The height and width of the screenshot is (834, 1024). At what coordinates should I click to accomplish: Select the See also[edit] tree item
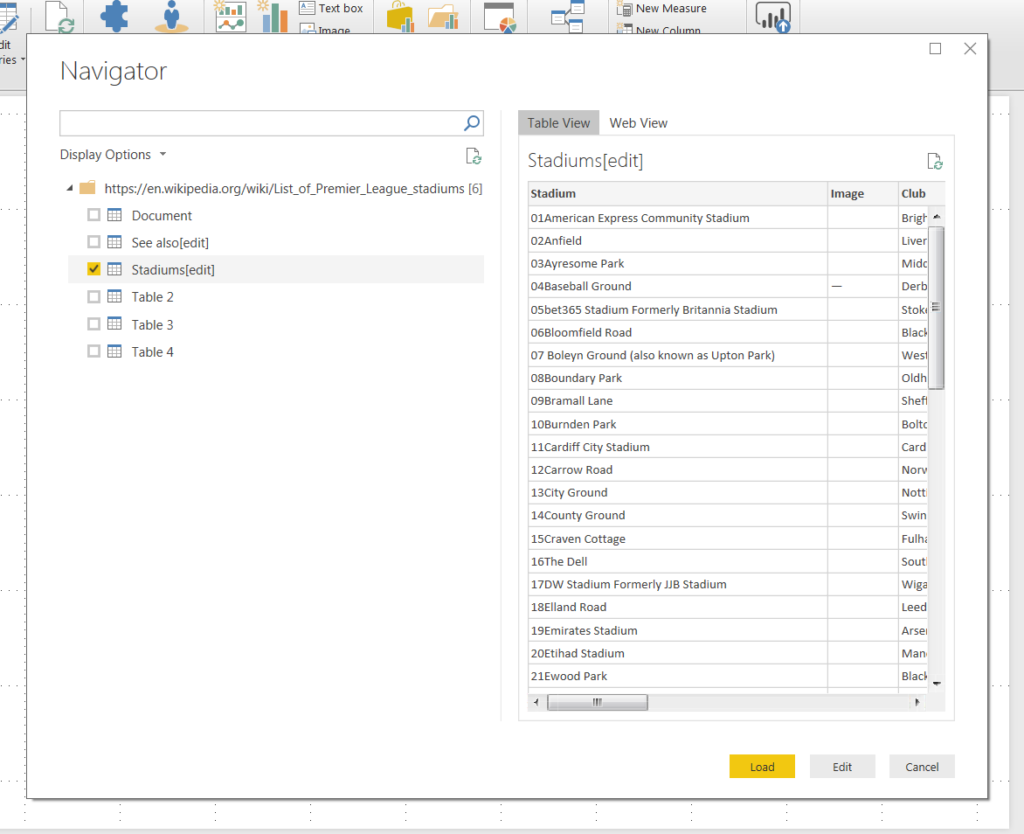170,243
